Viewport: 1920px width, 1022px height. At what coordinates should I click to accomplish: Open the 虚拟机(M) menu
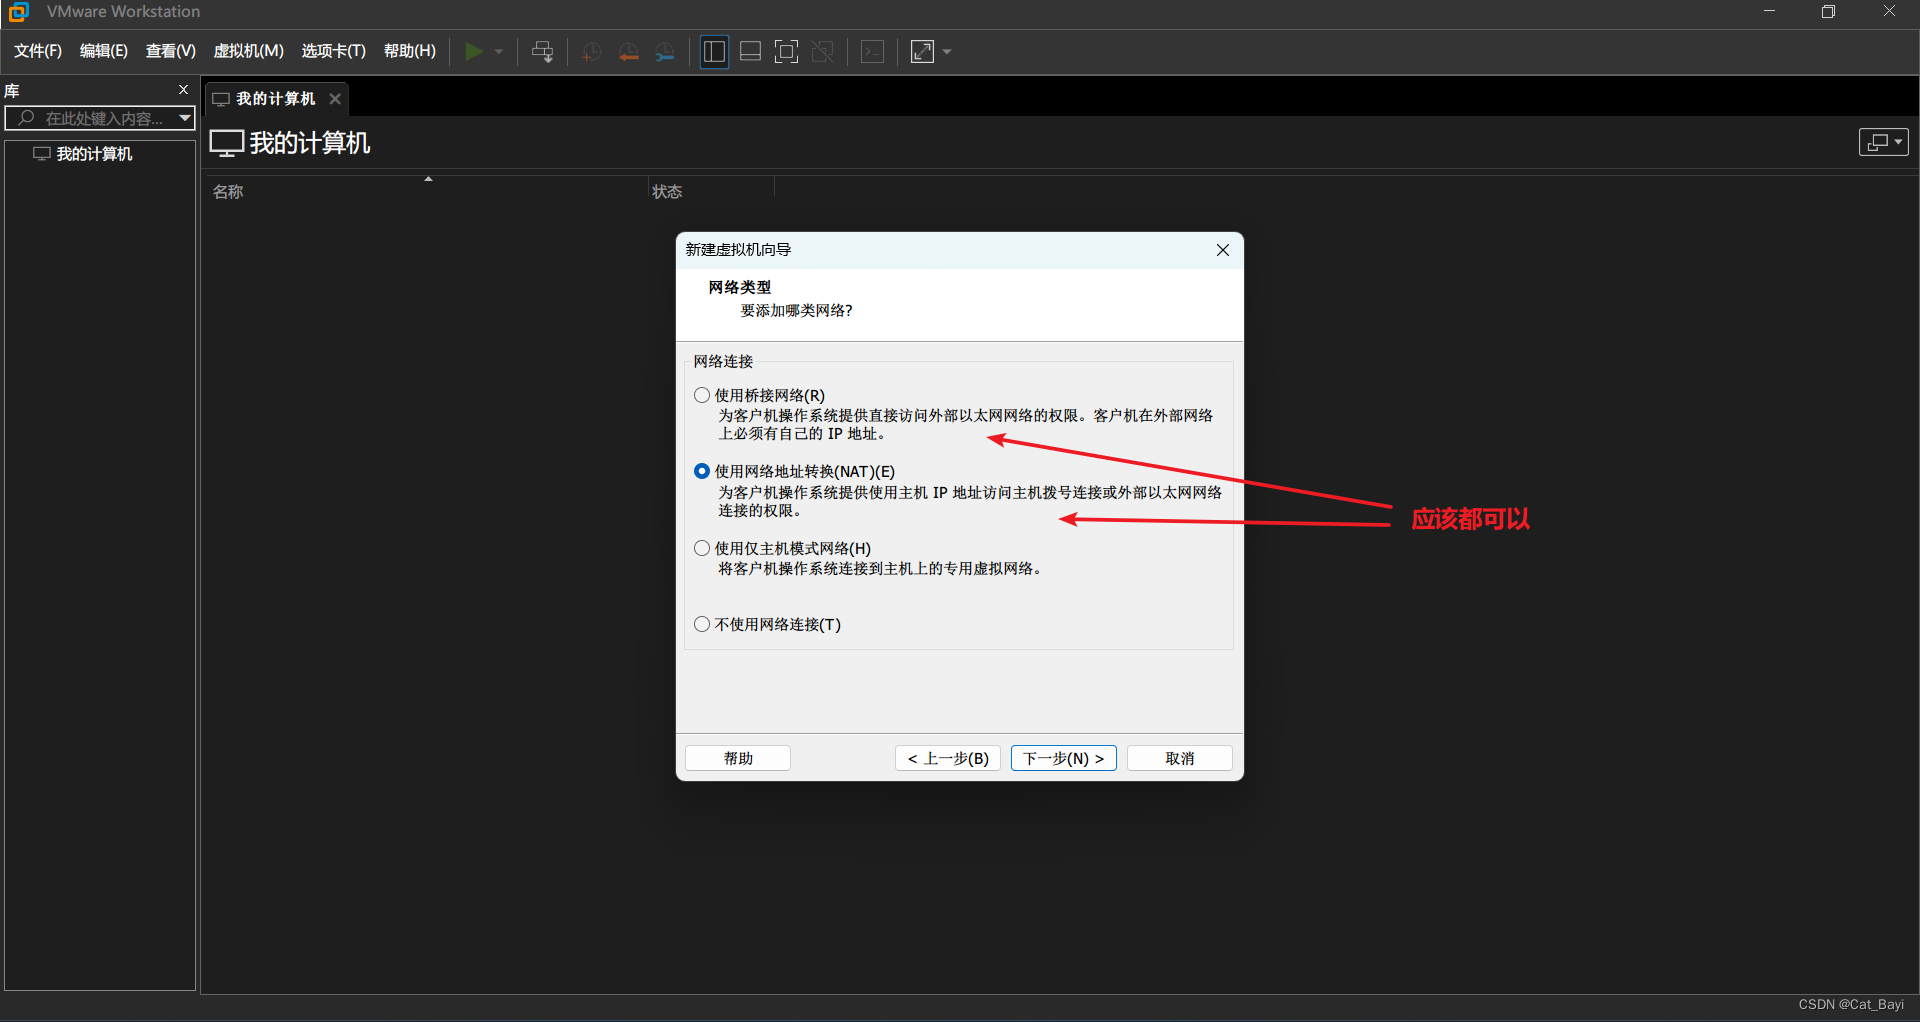pyautogui.click(x=249, y=51)
